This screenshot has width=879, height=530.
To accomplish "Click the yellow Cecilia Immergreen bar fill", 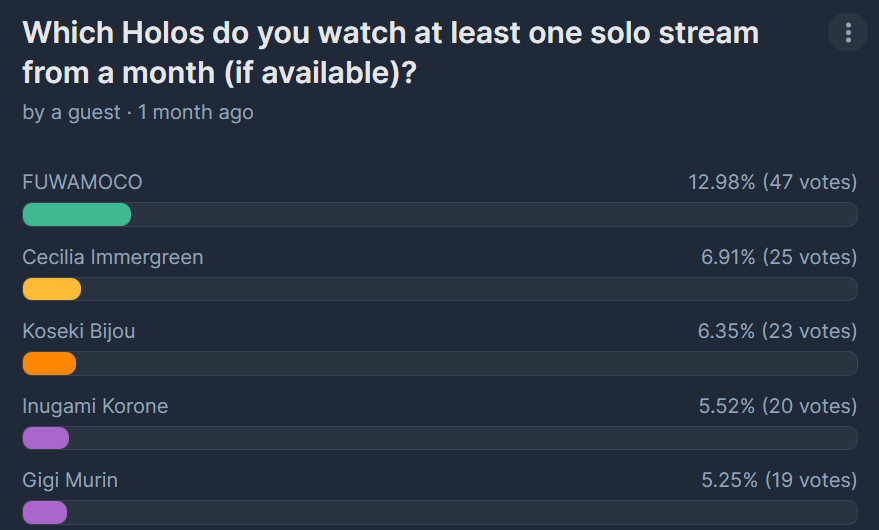I will tap(52, 289).
